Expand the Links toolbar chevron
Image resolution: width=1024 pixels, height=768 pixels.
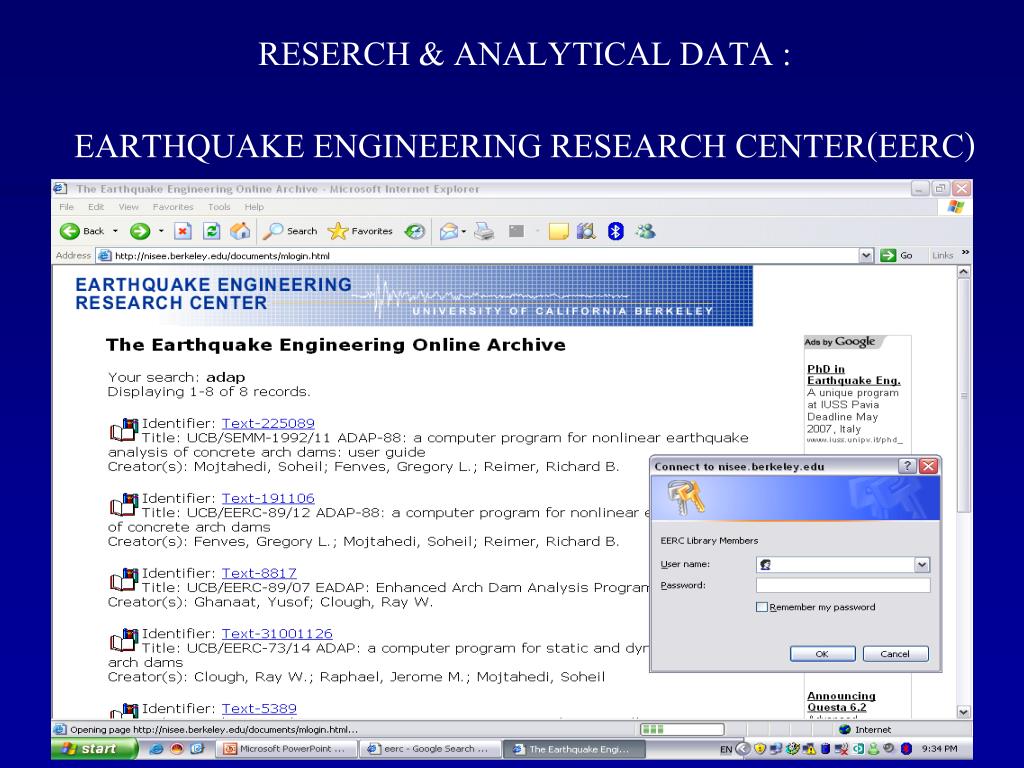(965, 253)
